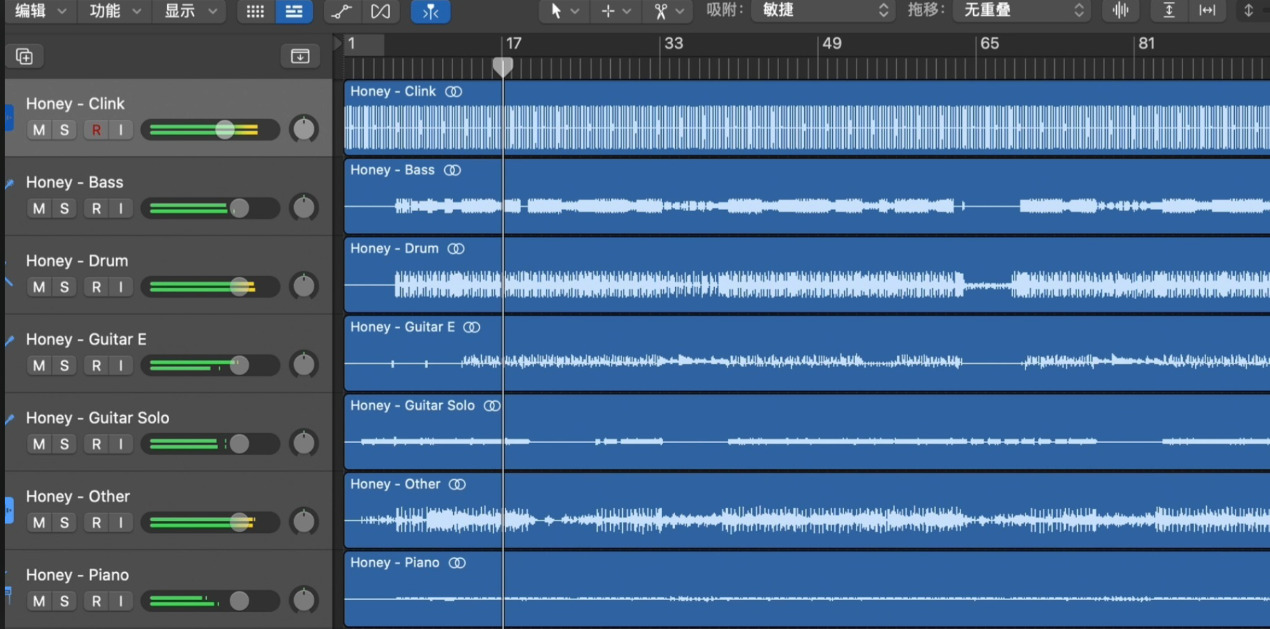Viewport: 1270px width, 629px height.
Task: Switch to the list view icon
Action: (293, 11)
